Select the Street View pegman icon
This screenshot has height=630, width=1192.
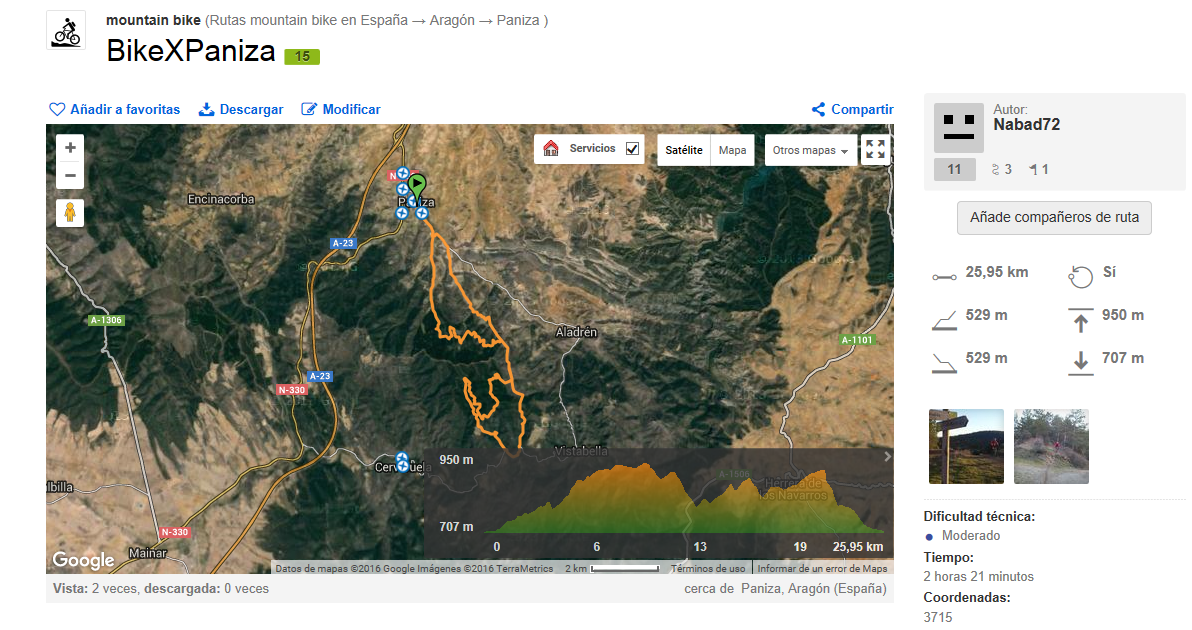click(70, 212)
